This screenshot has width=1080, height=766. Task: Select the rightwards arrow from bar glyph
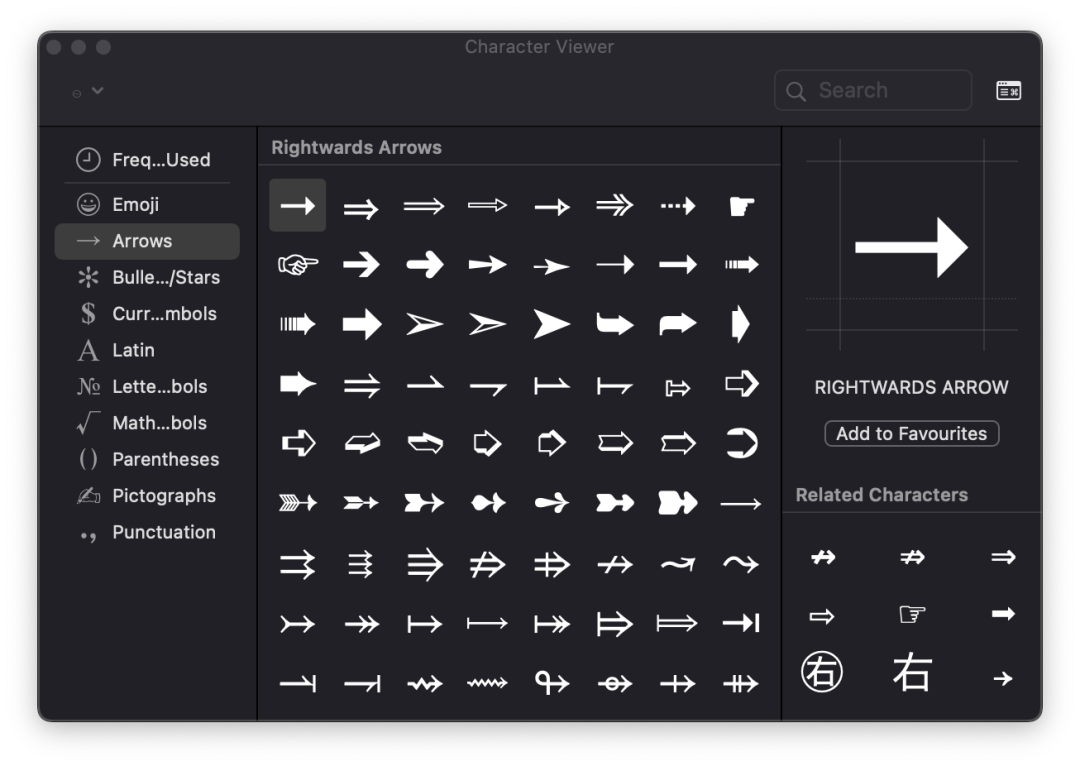click(424, 624)
